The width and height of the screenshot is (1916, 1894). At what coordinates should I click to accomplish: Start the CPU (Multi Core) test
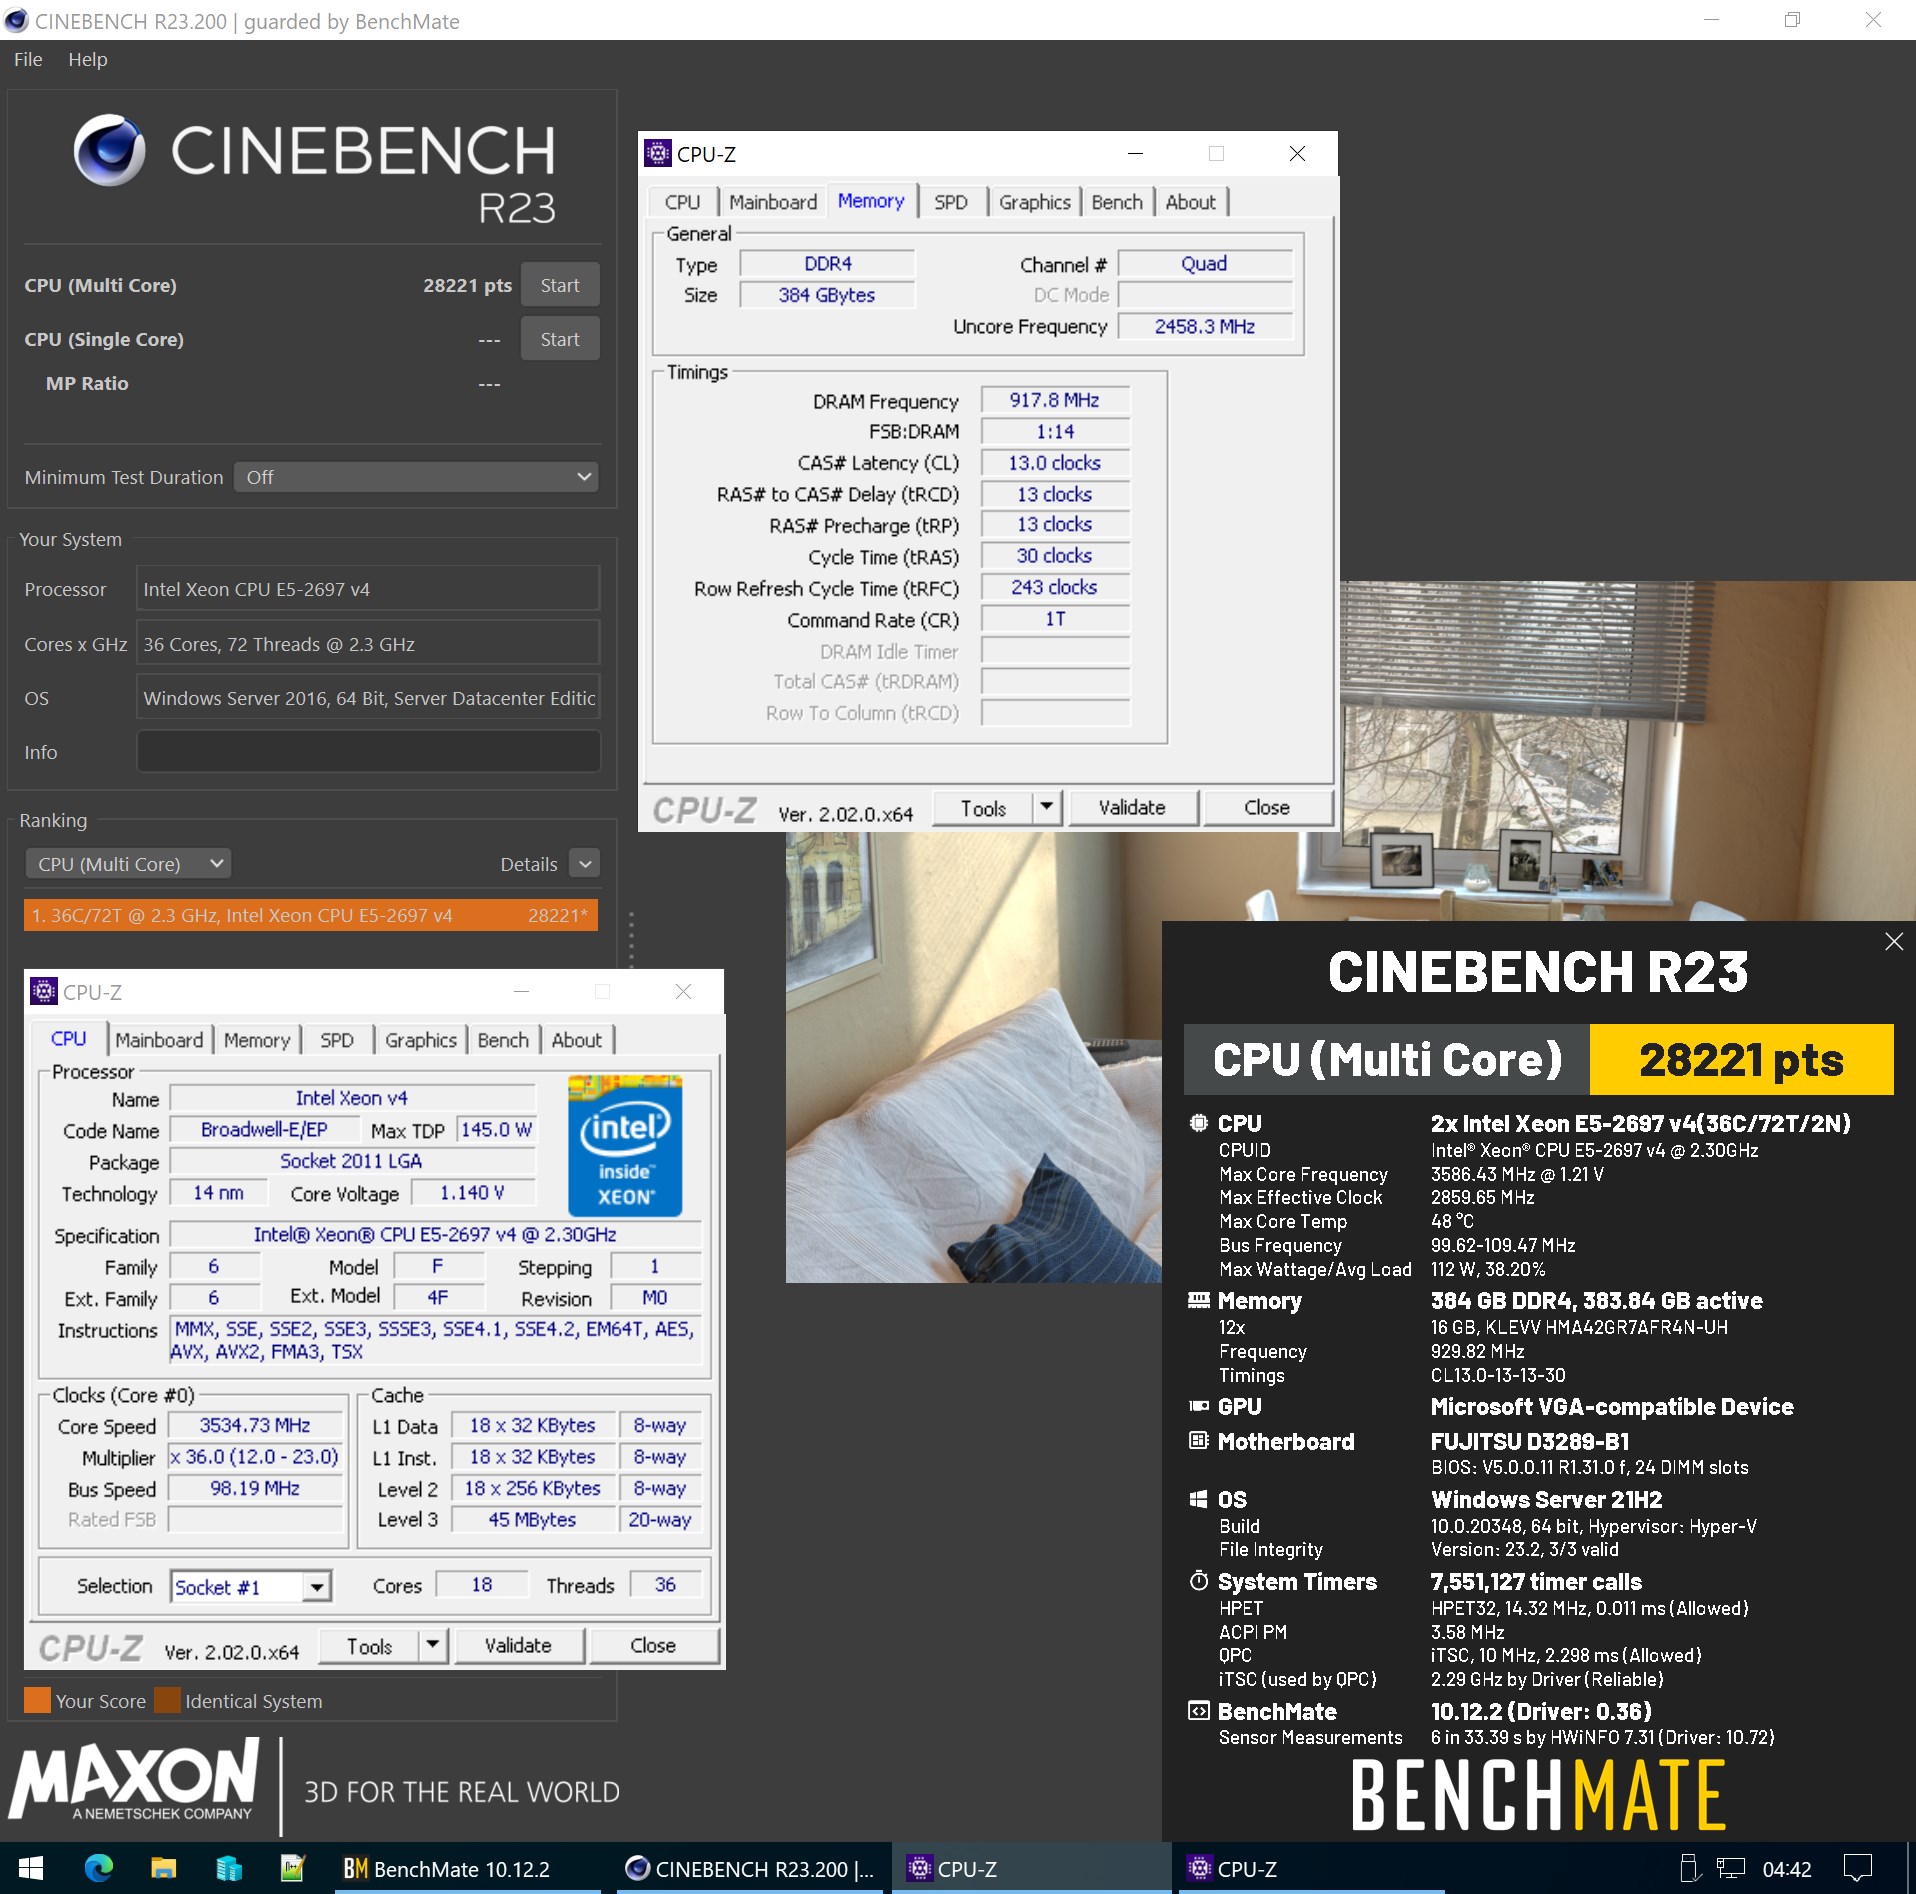(x=560, y=285)
